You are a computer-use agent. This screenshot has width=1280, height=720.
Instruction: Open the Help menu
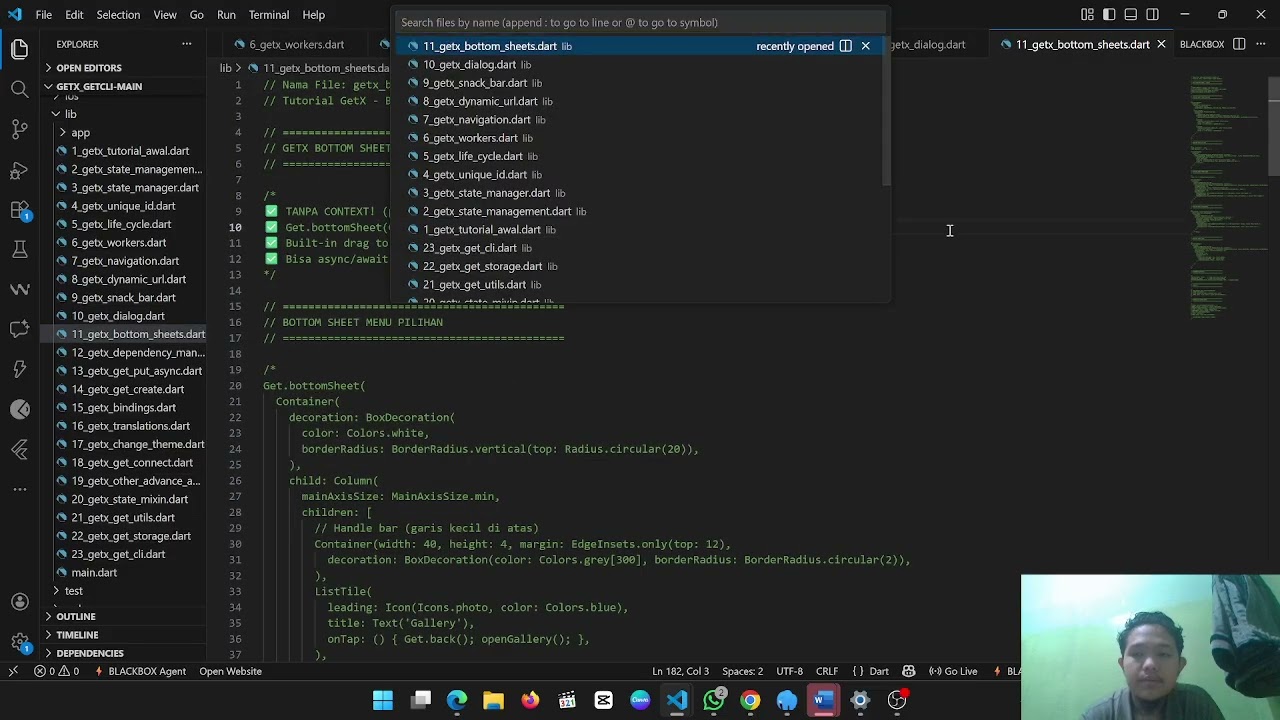point(313,15)
